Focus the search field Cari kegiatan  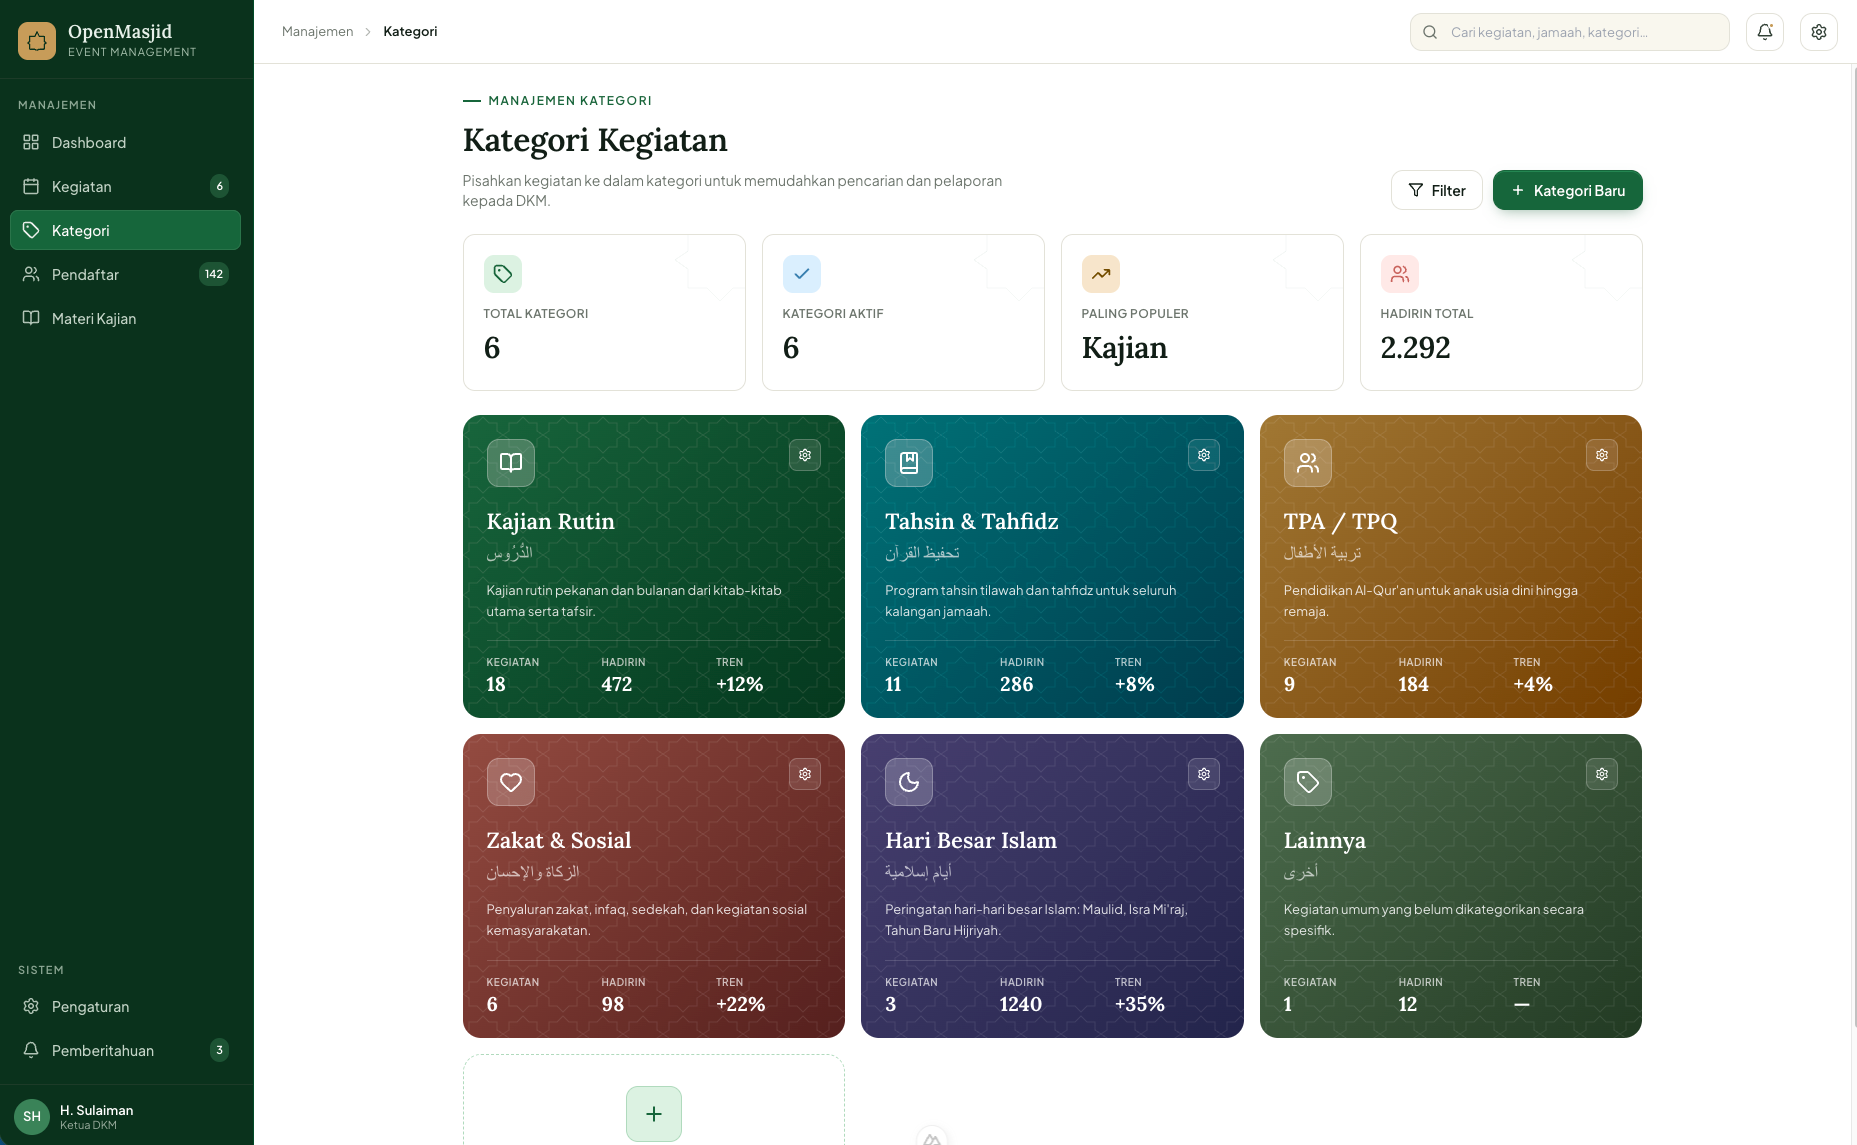(1570, 32)
